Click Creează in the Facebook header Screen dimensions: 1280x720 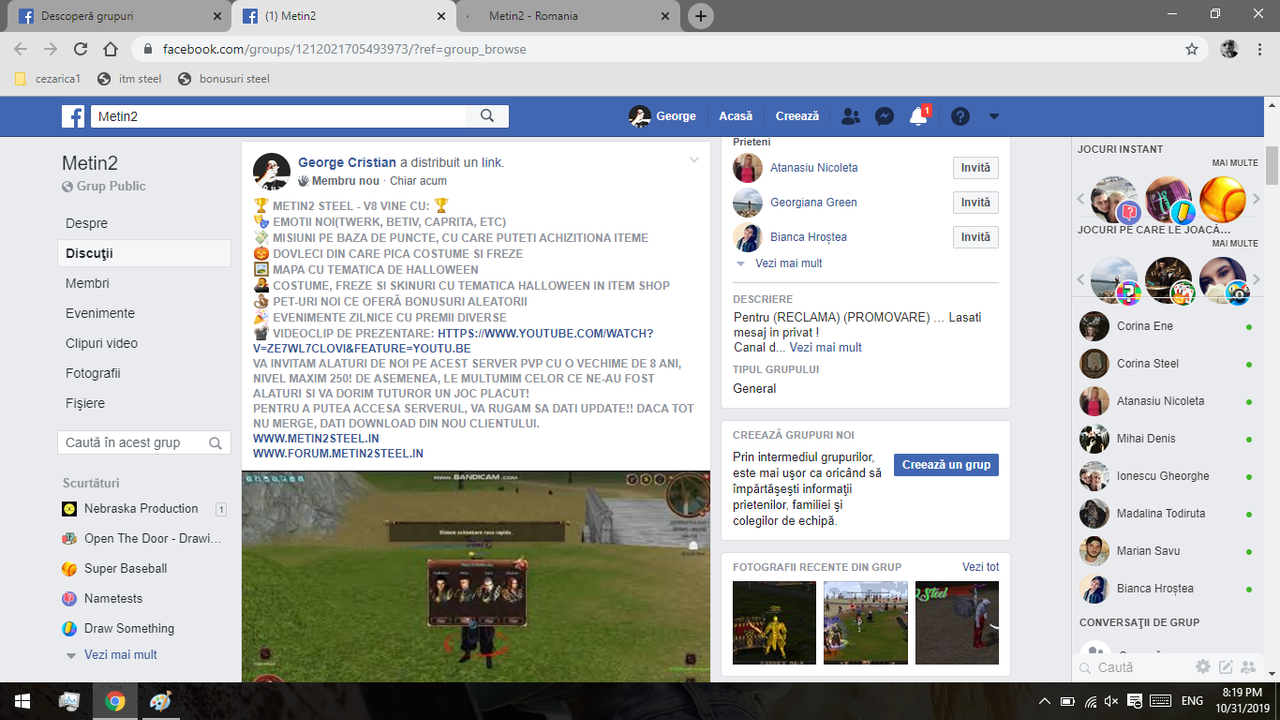coord(797,116)
